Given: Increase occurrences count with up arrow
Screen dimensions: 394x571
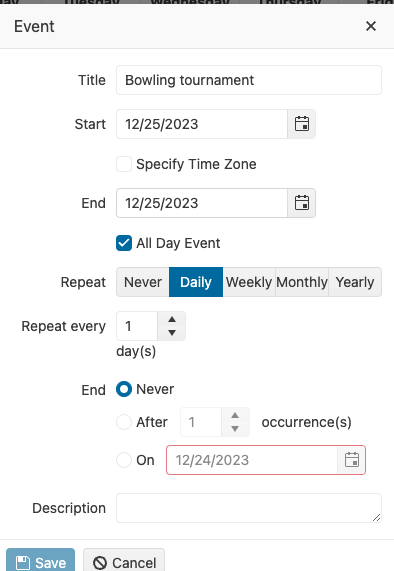Looking at the screenshot, I should pos(235,416).
